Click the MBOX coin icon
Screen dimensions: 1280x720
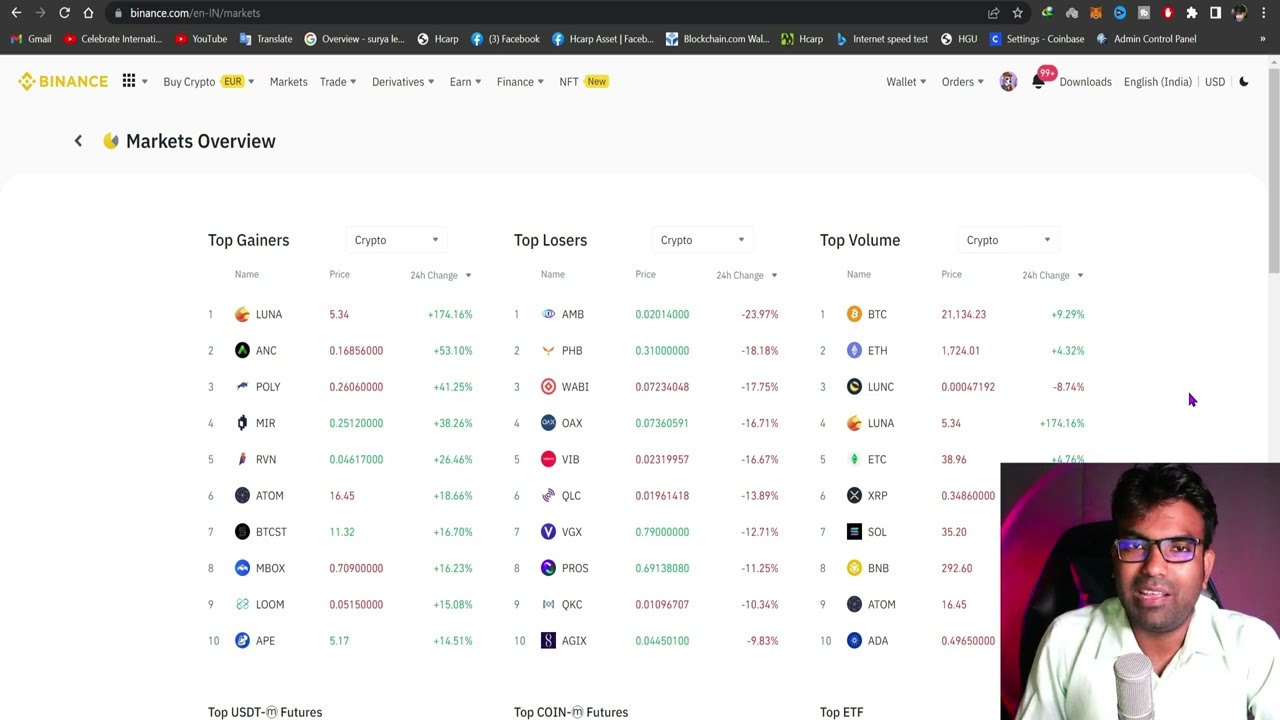coord(242,568)
